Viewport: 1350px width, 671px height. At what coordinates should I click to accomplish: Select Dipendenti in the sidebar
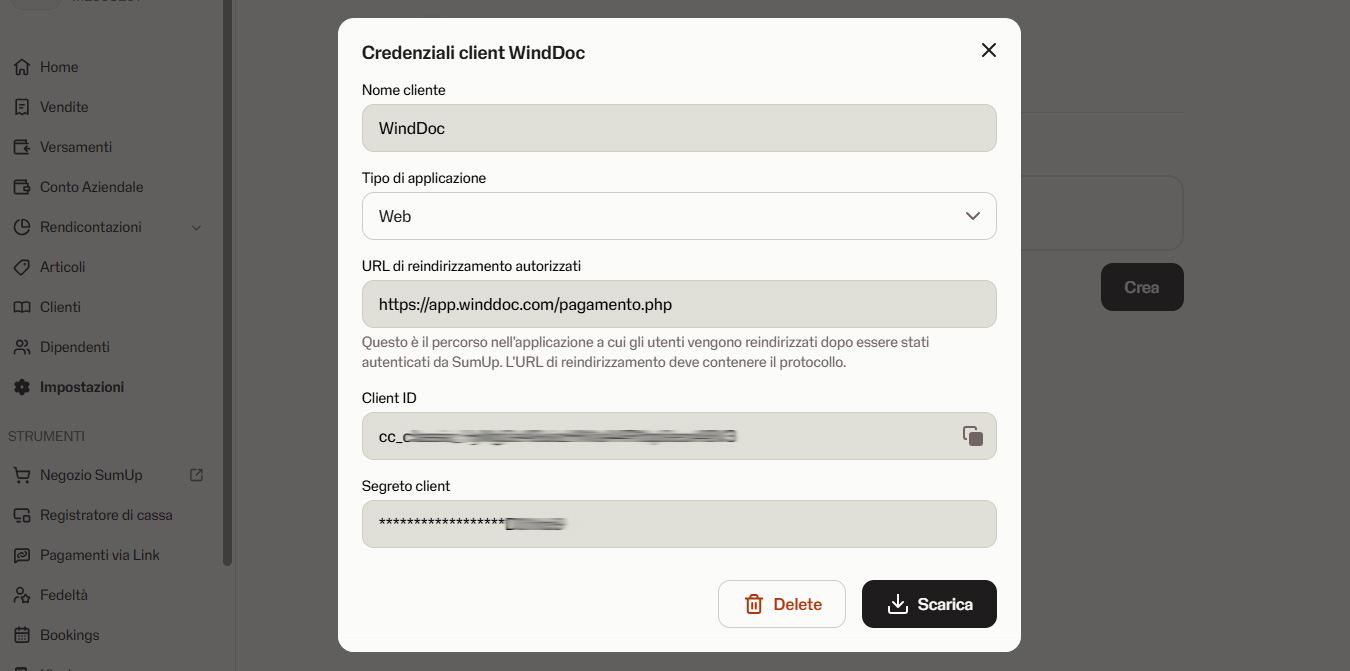(75, 347)
